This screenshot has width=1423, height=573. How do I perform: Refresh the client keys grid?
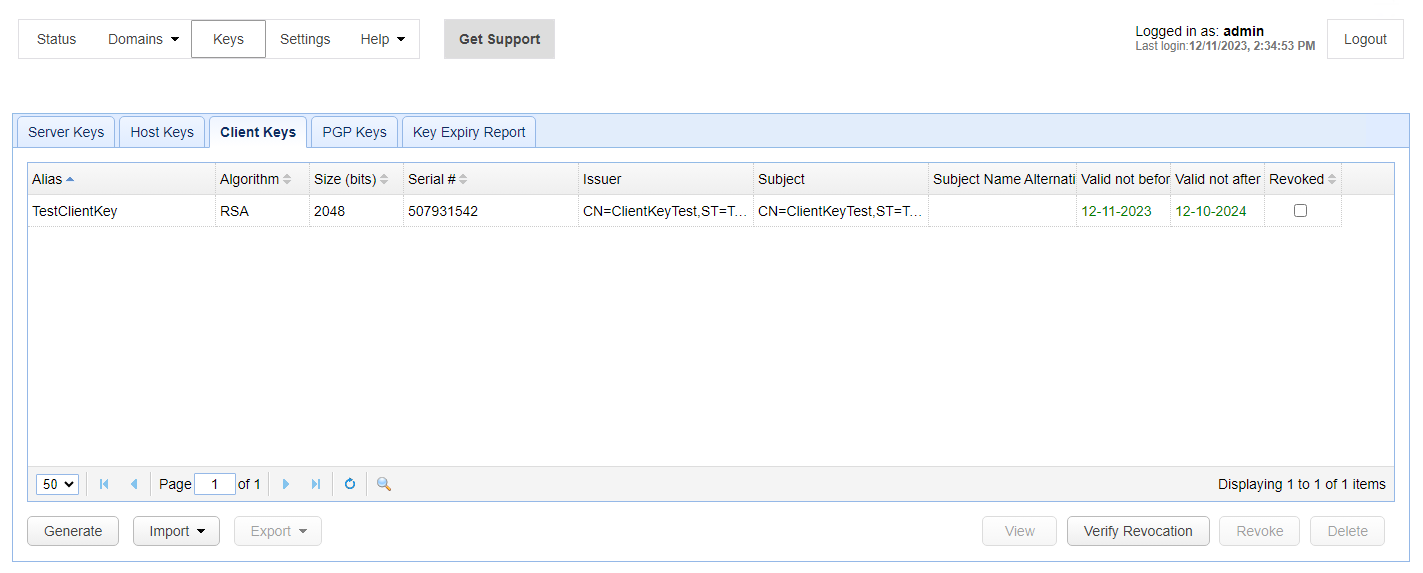coord(350,484)
